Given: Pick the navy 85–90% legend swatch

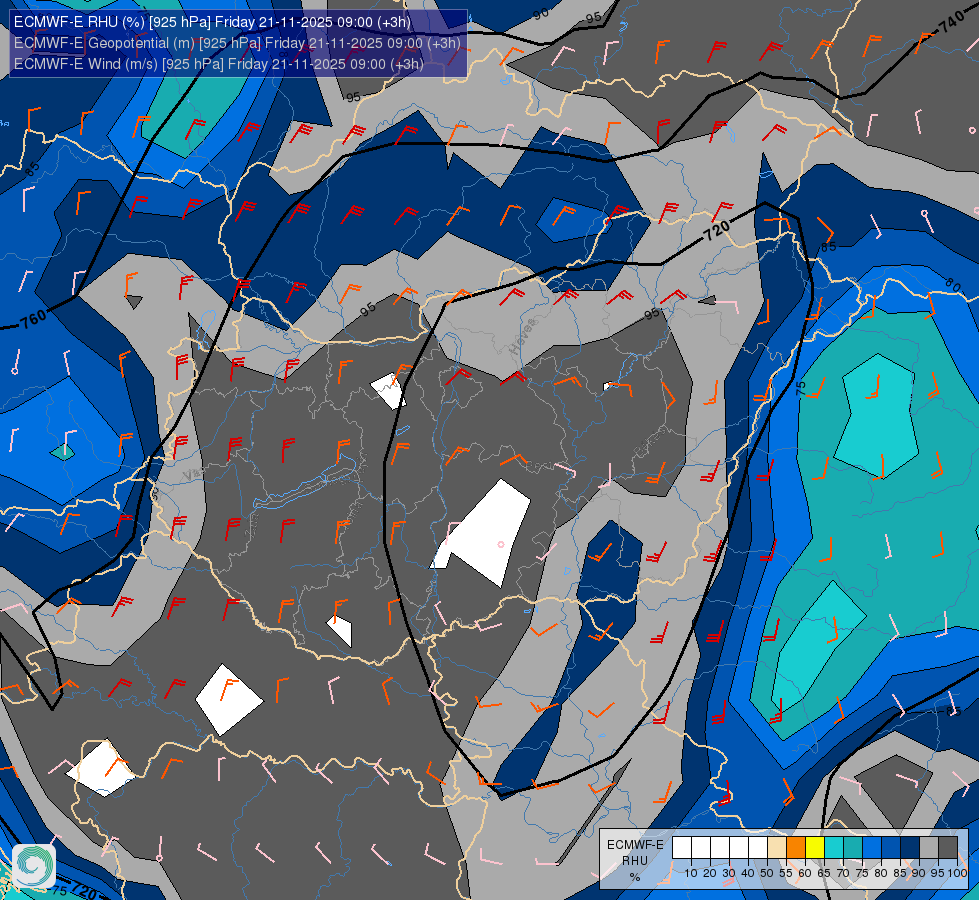Looking at the screenshot, I should tap(910, 848).
